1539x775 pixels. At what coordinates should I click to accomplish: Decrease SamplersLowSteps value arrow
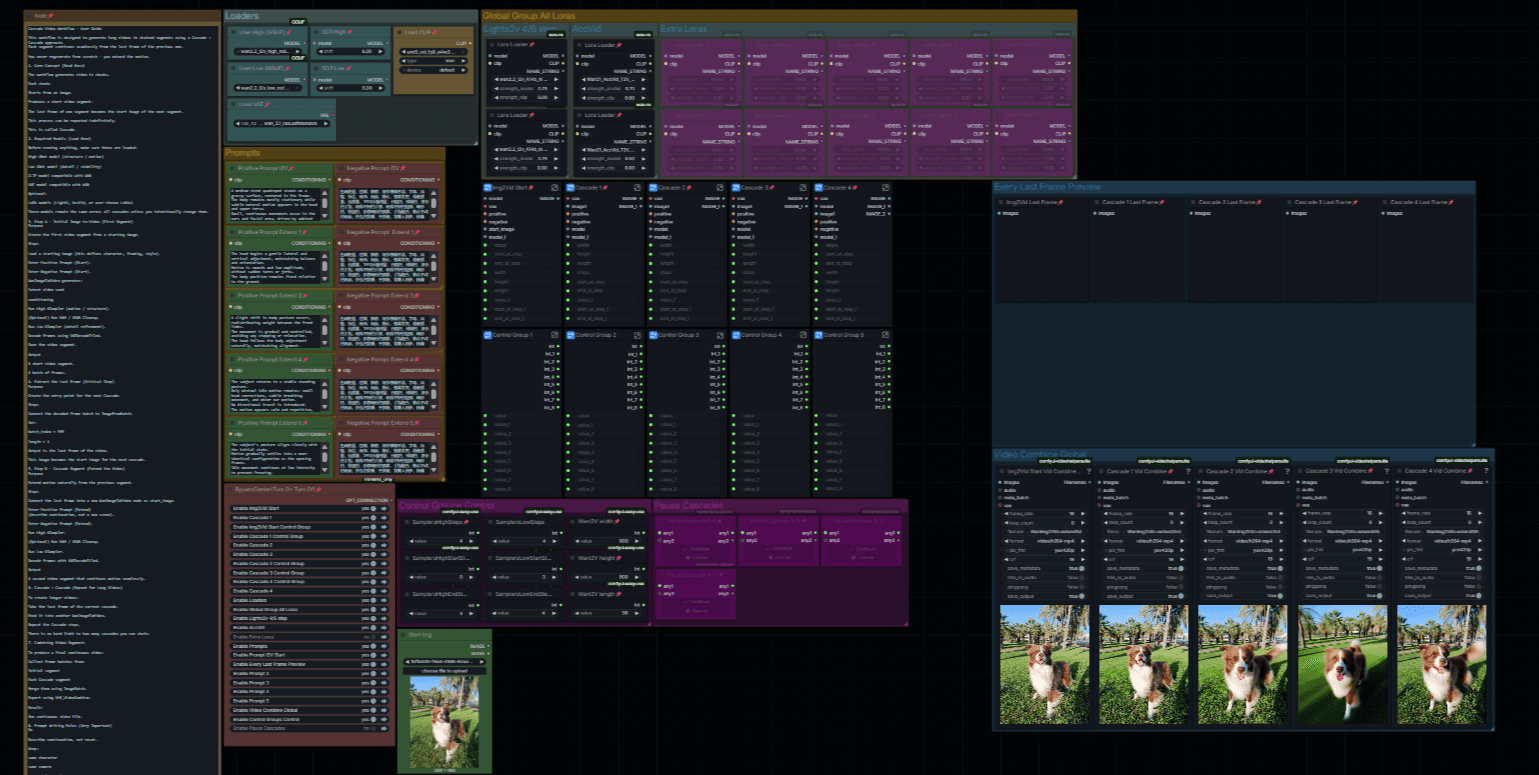click(494, 541)
